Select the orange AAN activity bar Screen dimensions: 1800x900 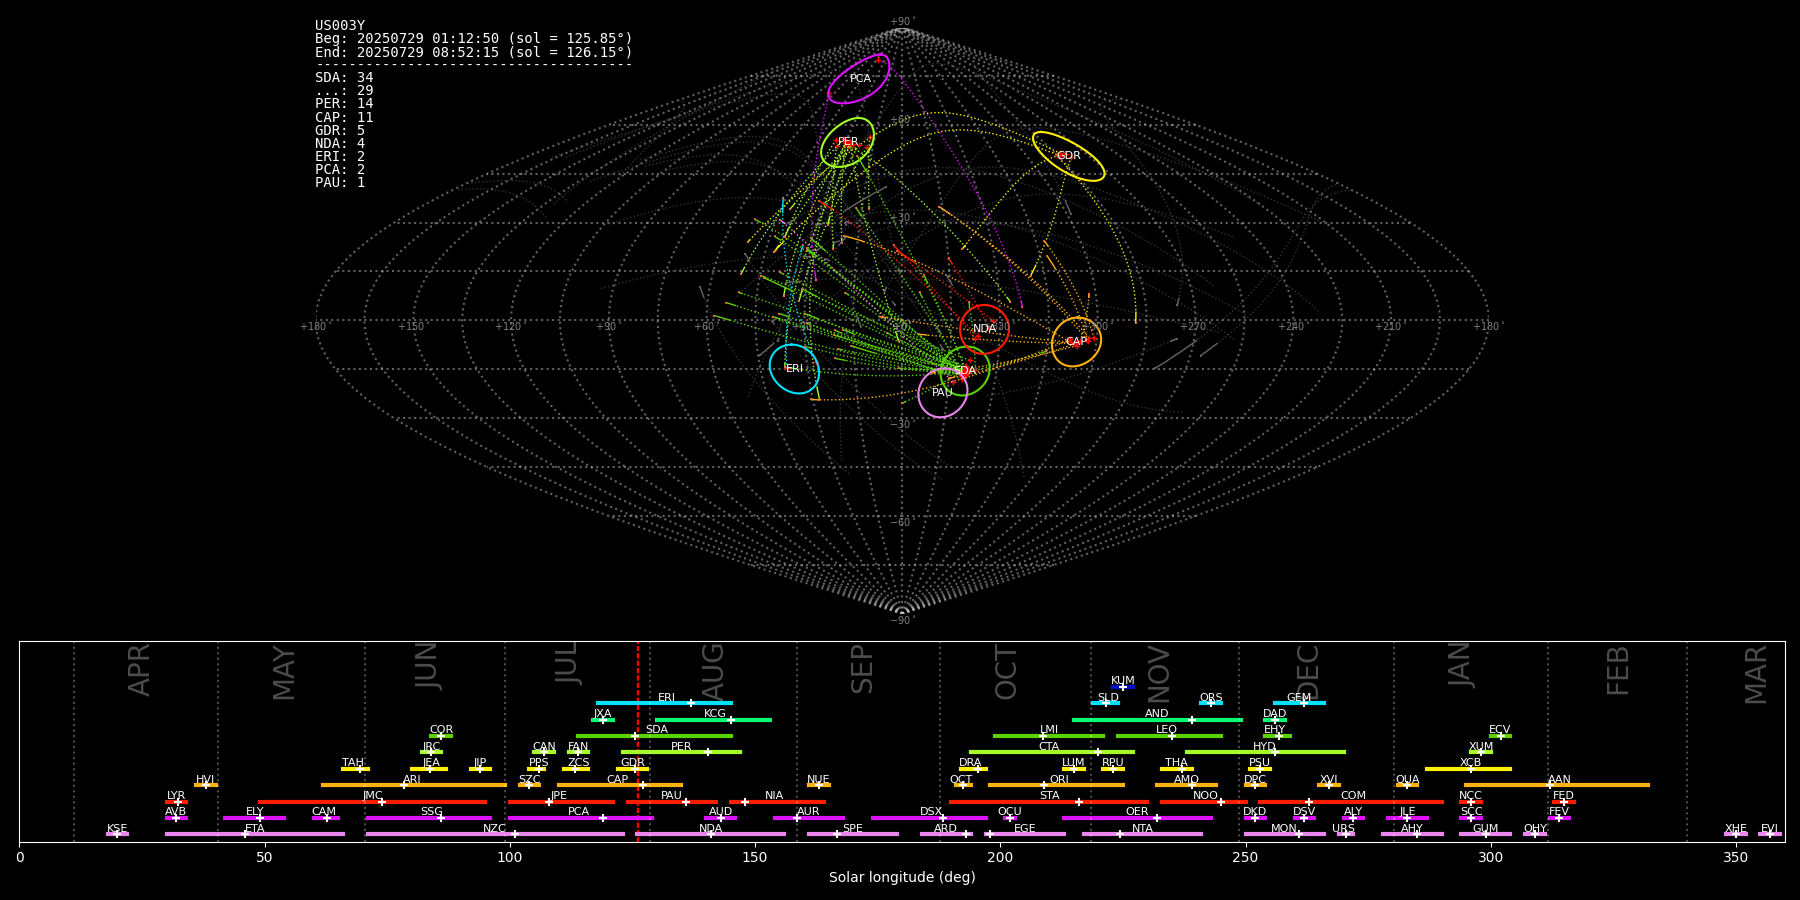[x=1557, y=785]
